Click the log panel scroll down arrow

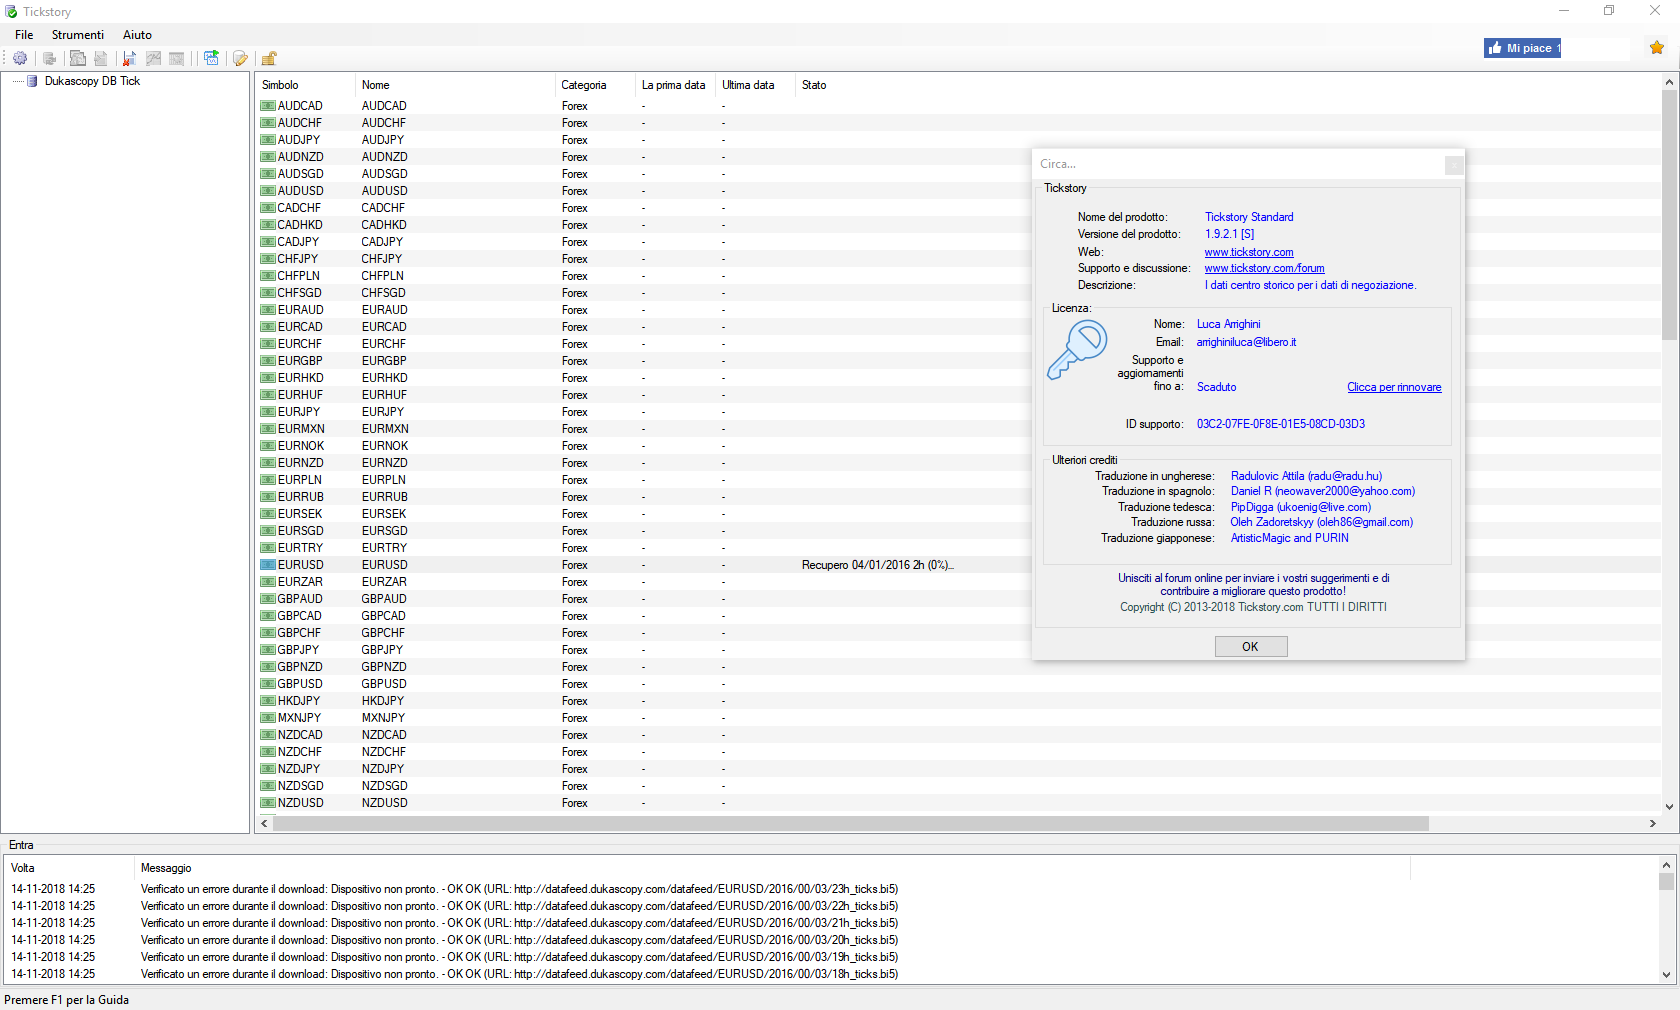click(x=1666, y=975)
